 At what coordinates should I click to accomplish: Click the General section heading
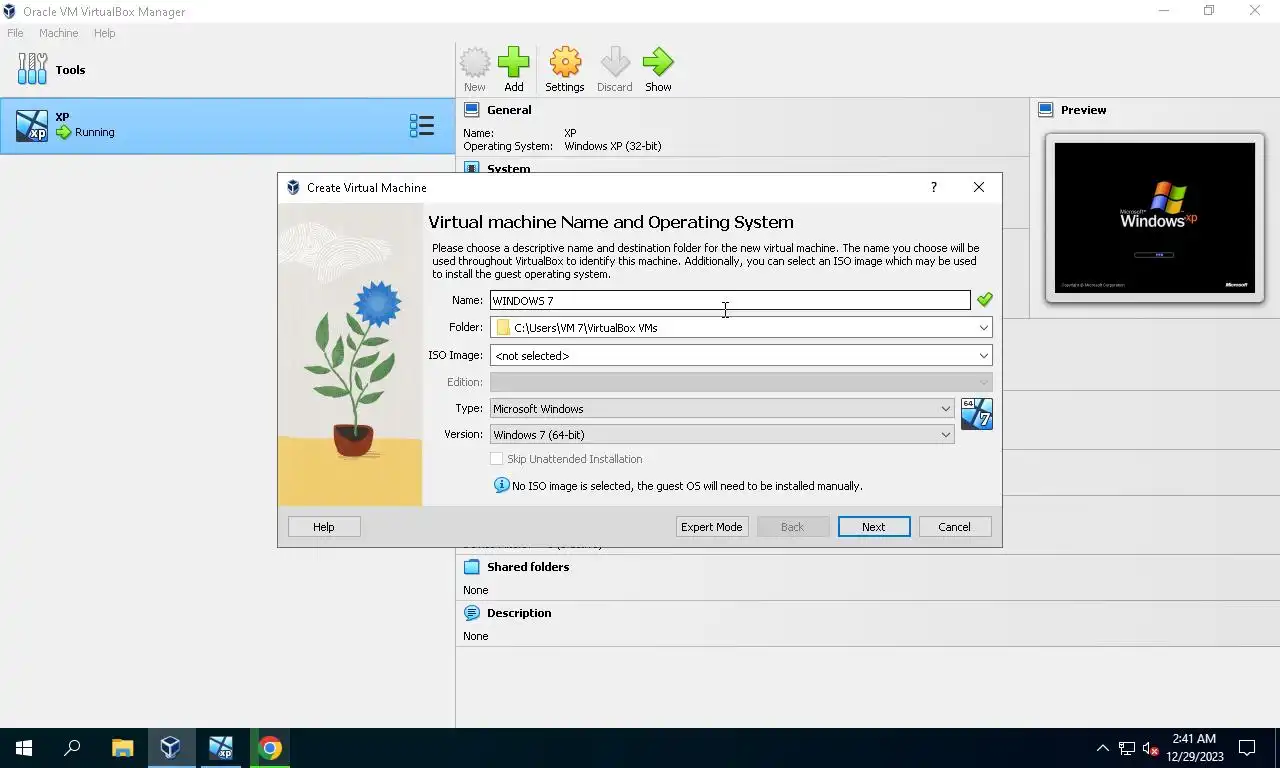click(x=509, y=110)
